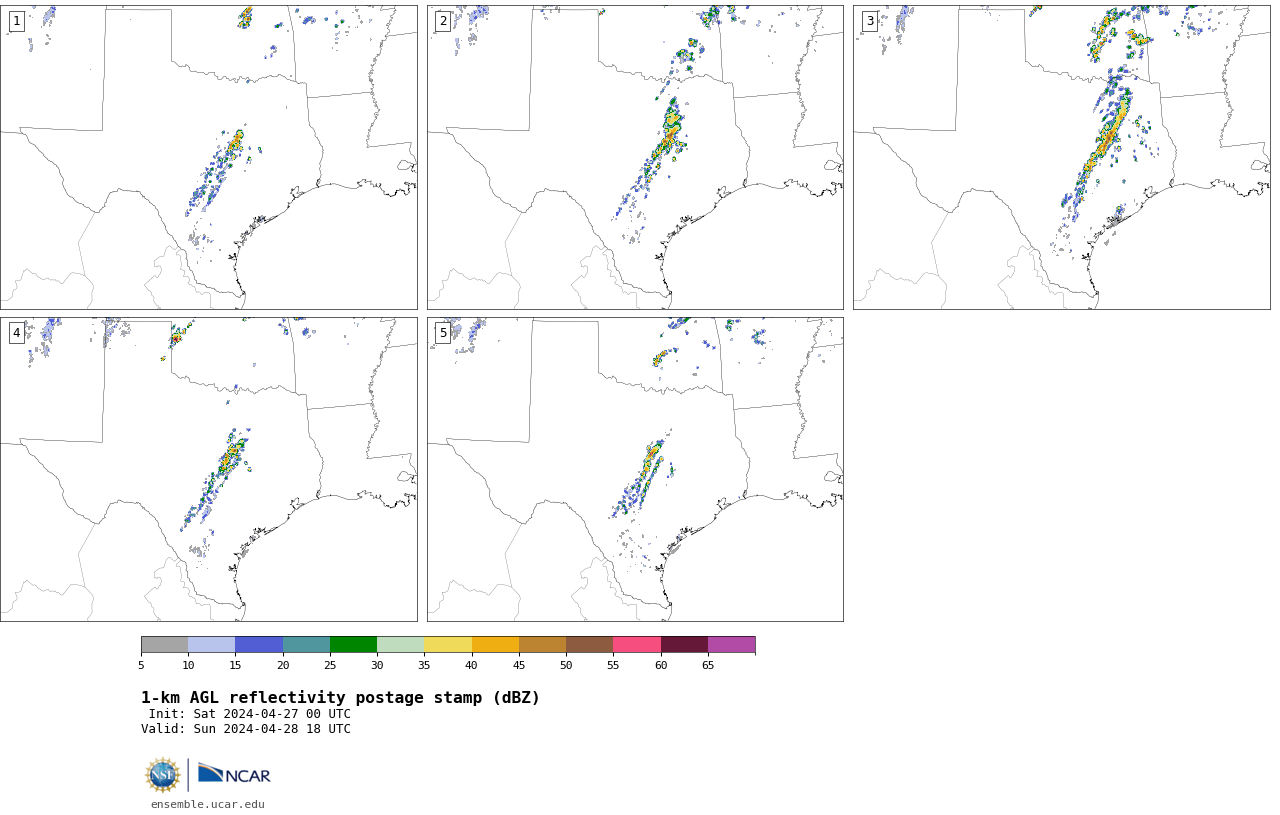This screenshot has width=1280, height=815.
Task: Select the tan-brown 45-50 dBZ swatch
Action: (x=542, y=644)
